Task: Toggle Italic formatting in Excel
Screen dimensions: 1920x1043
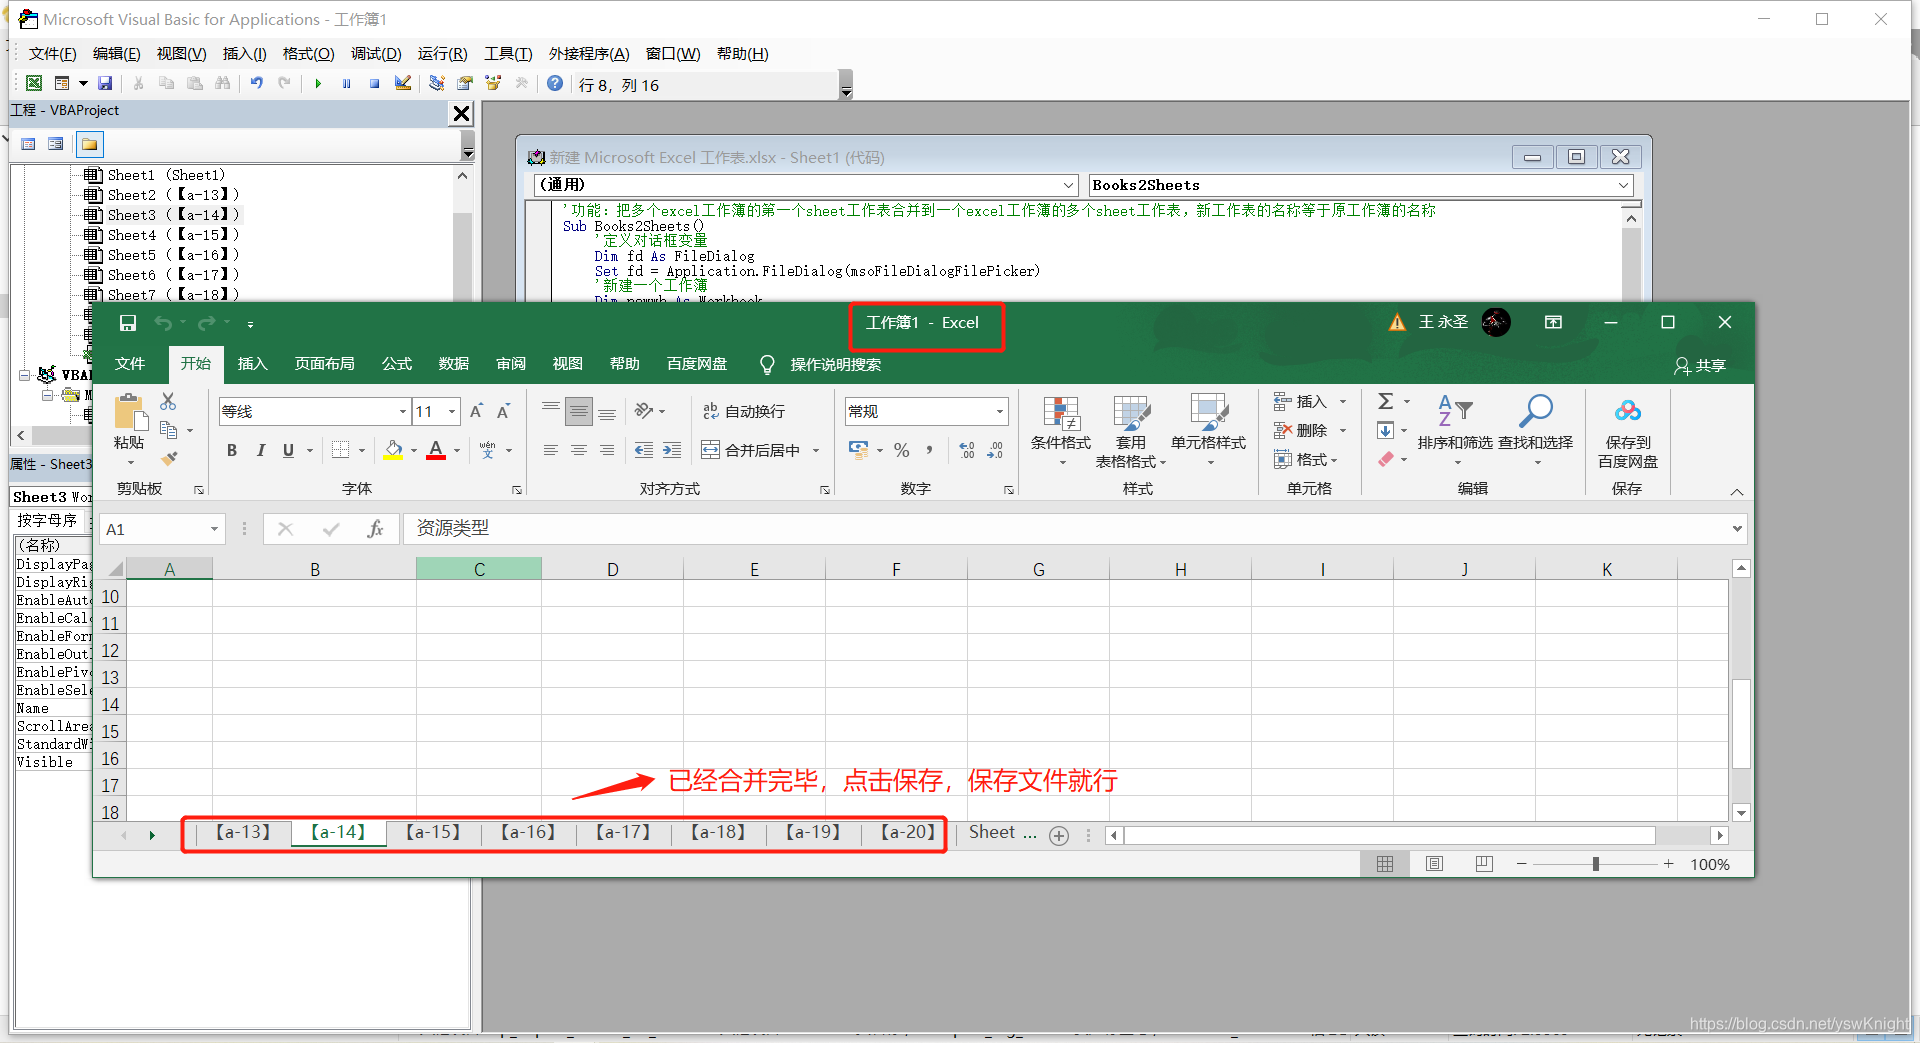Action: pyautogui.click(x=261, y=451)
